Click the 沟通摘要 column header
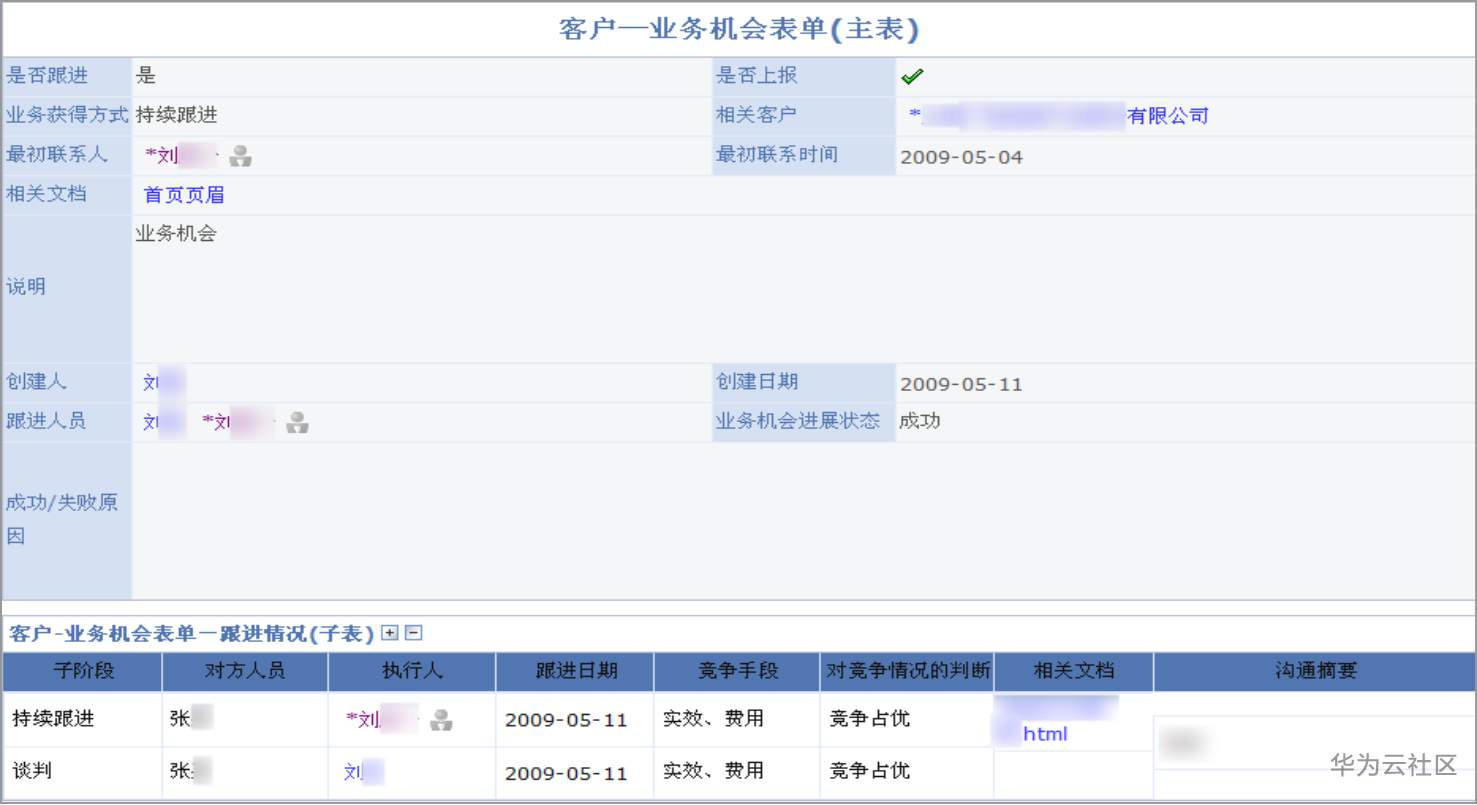This screenshot has height=805, width=1477. (1314, 671)
